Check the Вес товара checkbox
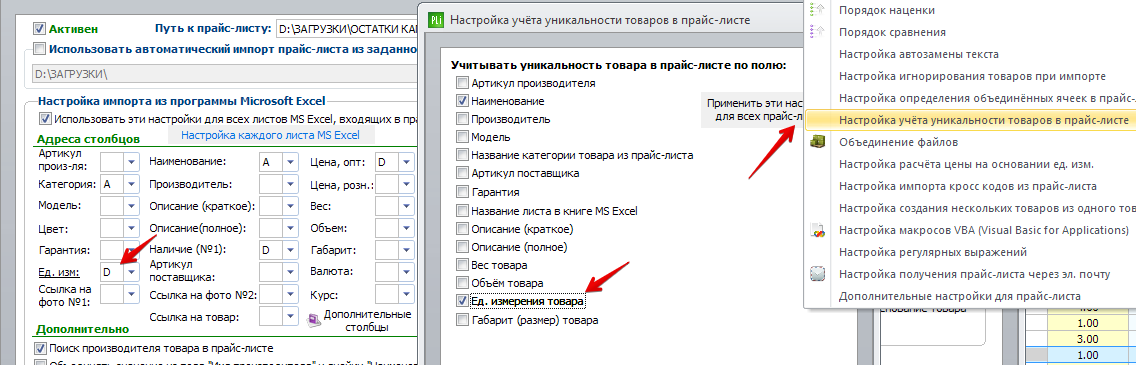The width and height of the screenshot is (1136, 365). coord(462,265)
